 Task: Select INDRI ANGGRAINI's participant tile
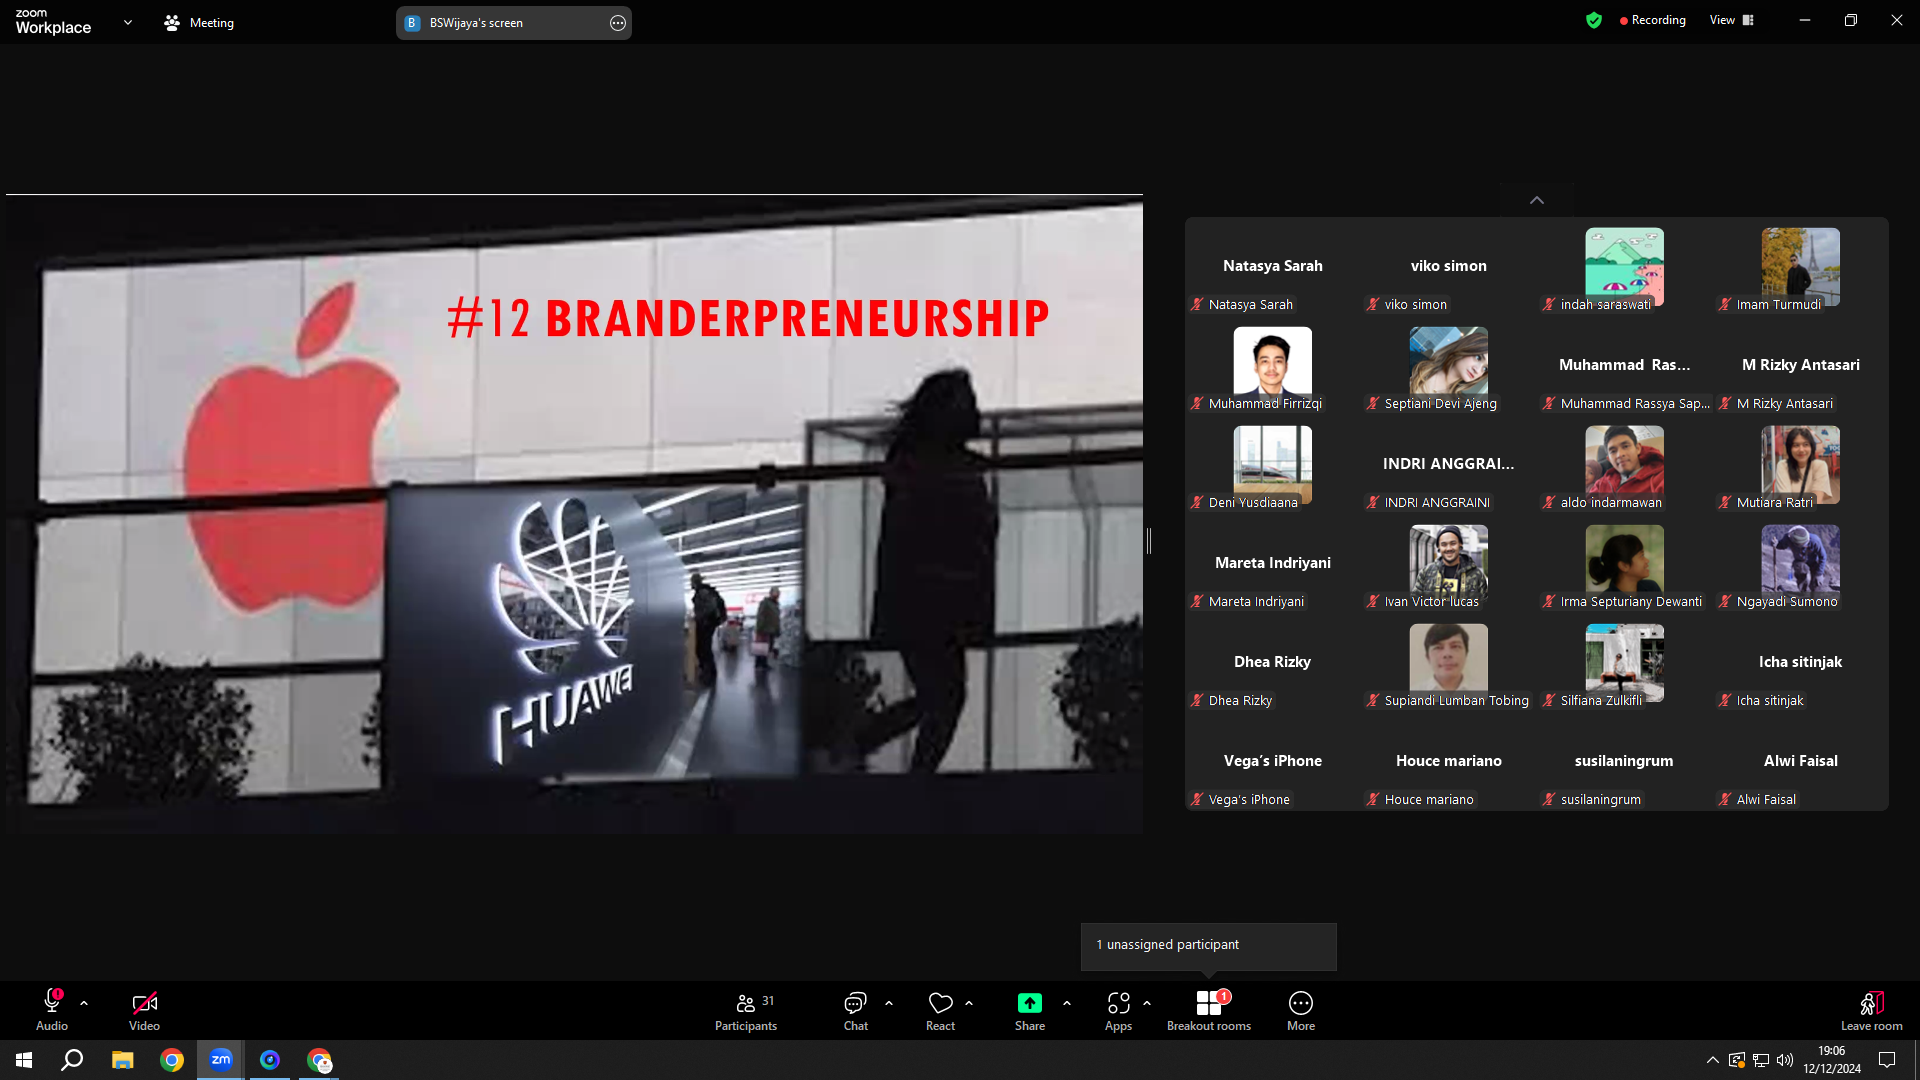click(x=1449, y=464)
